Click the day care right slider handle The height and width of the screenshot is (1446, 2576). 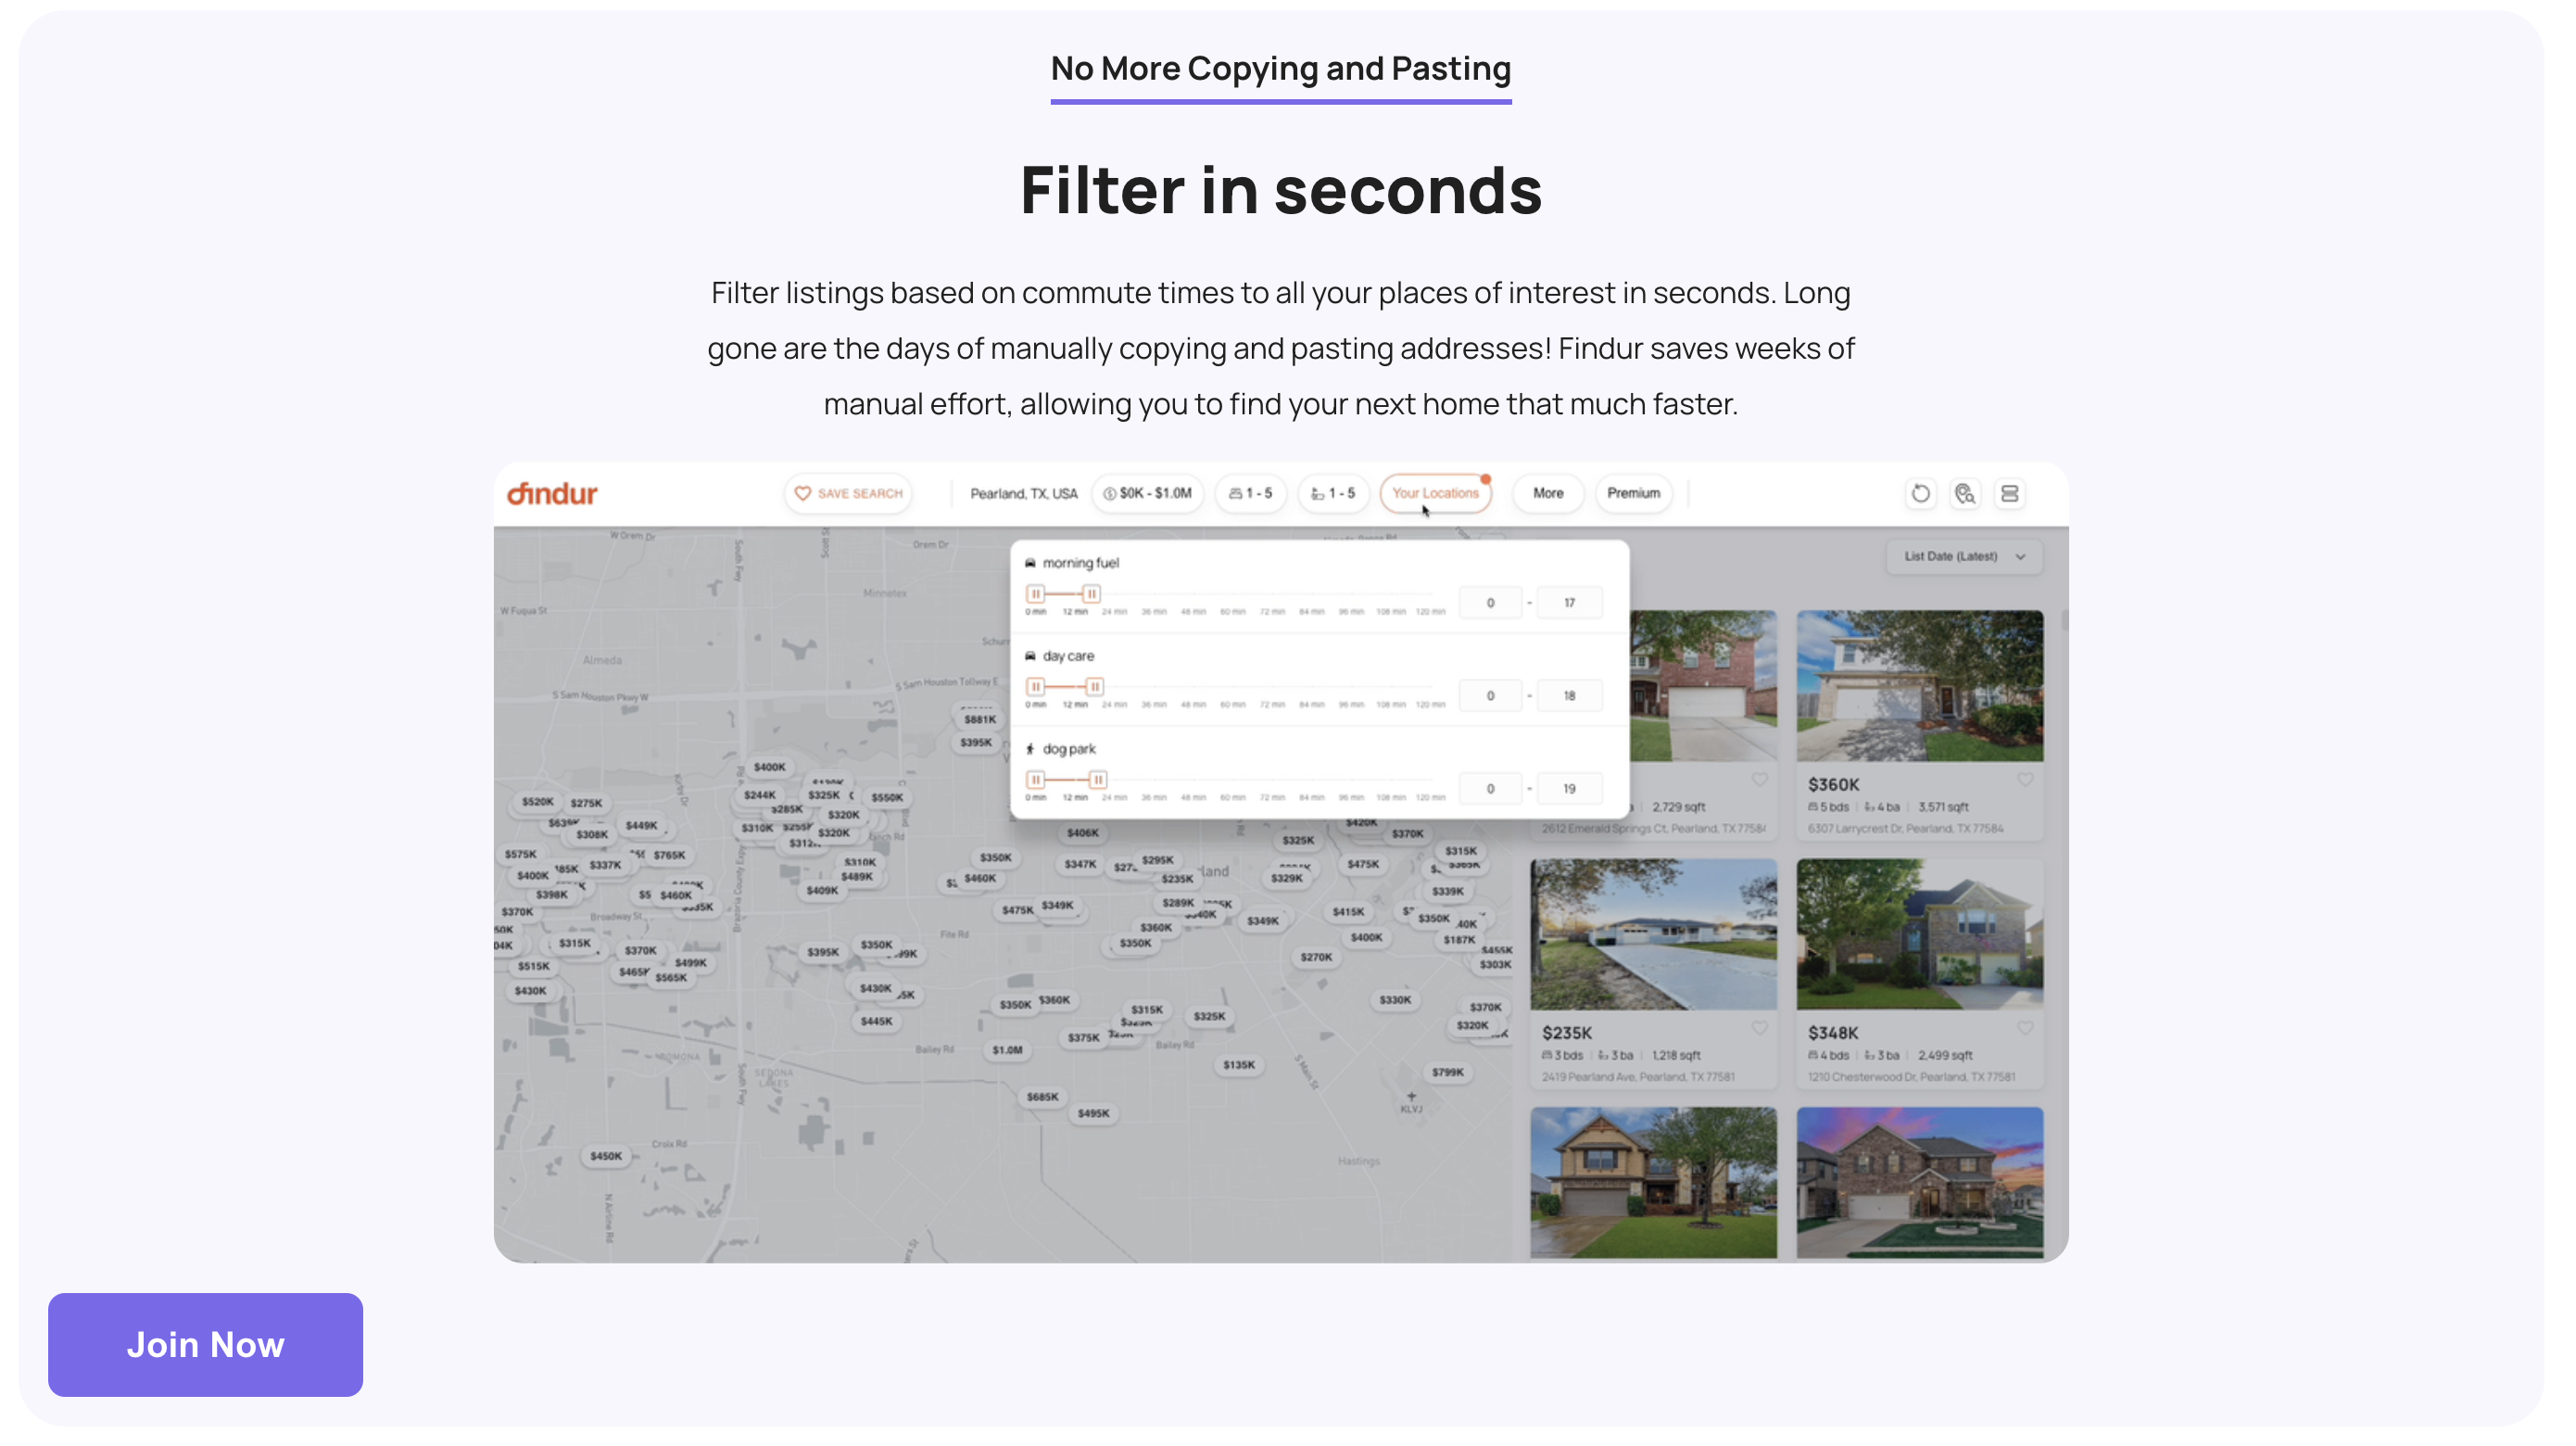(x=1095, y=686)
